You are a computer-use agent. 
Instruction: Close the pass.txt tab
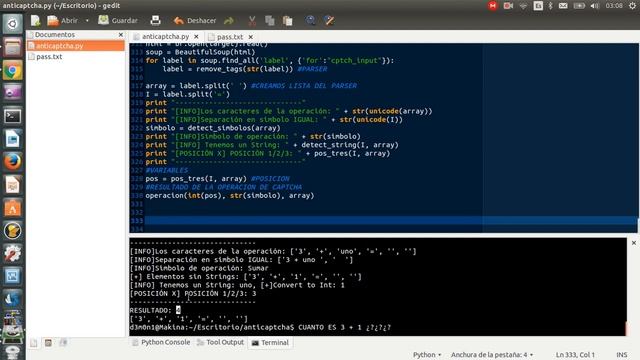coord(251,37)
